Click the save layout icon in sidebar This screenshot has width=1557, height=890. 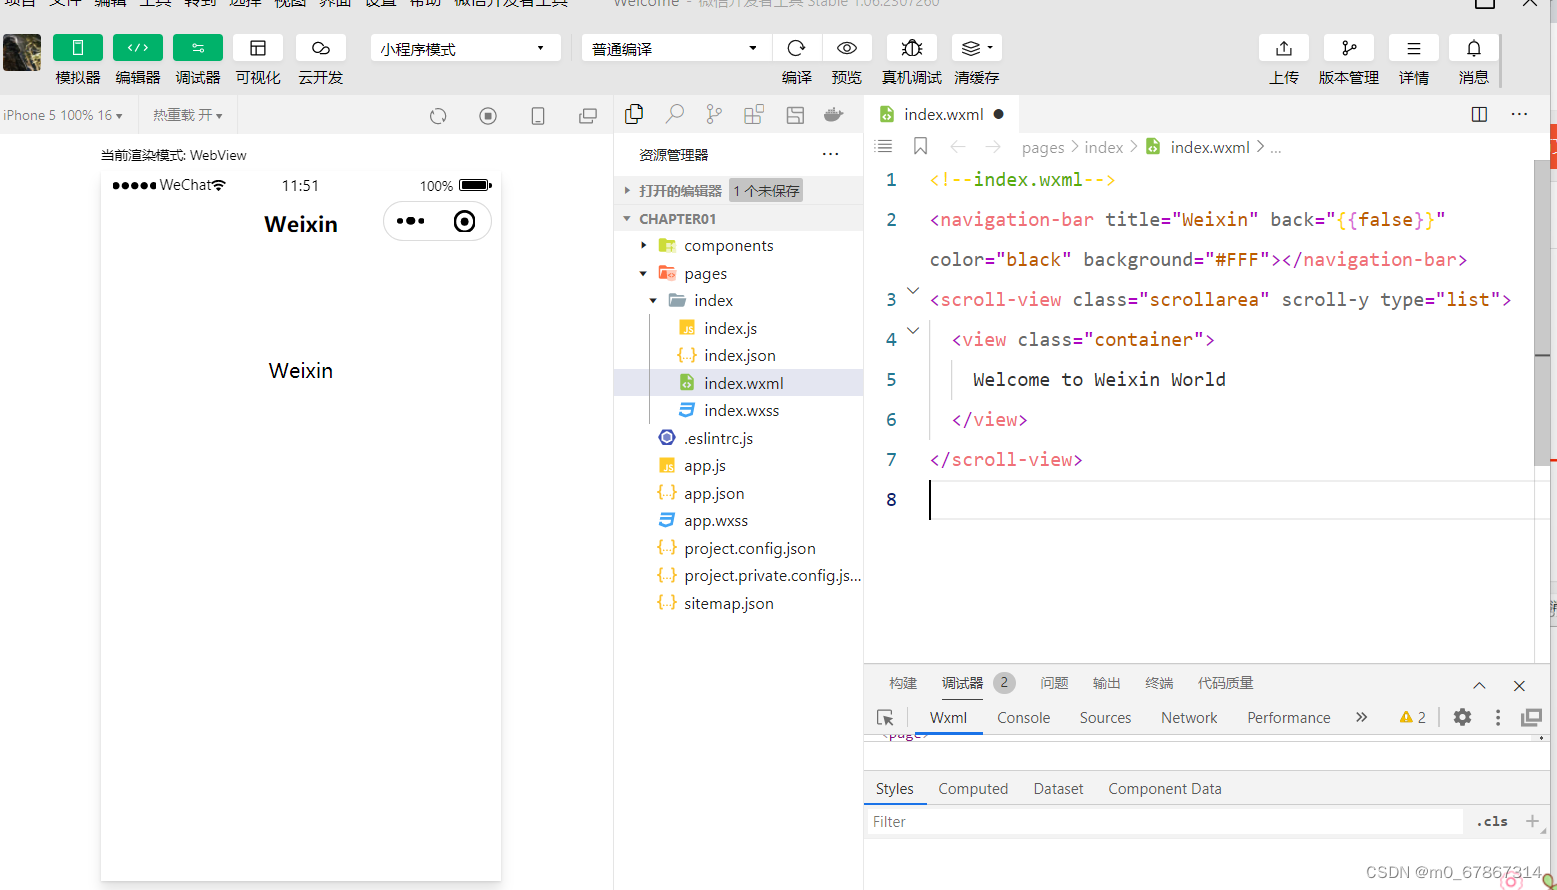[795, 115]
